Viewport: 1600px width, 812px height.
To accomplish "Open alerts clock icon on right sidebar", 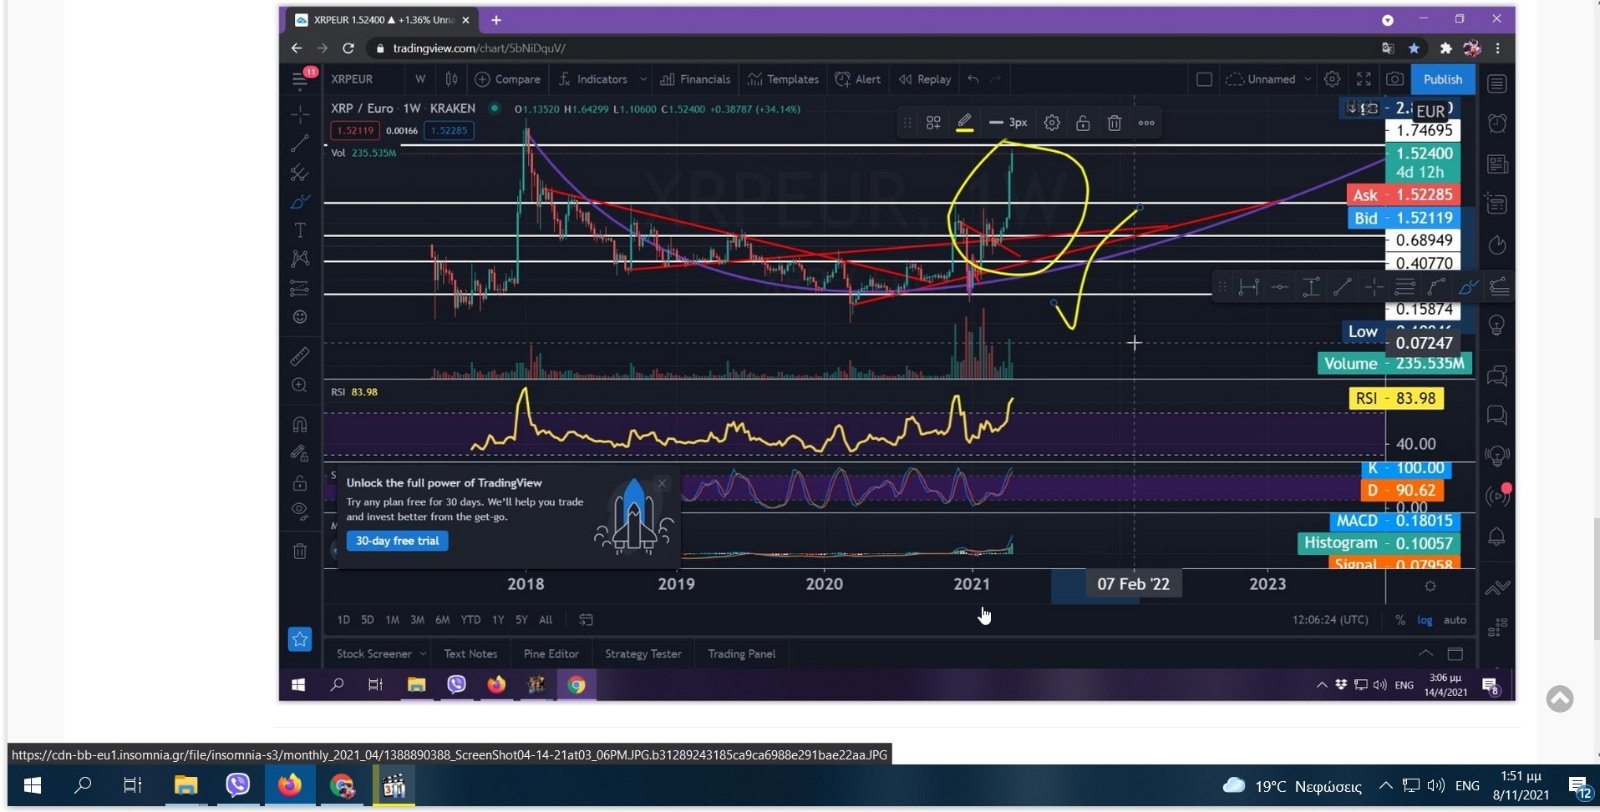I will click(1497, 123).
